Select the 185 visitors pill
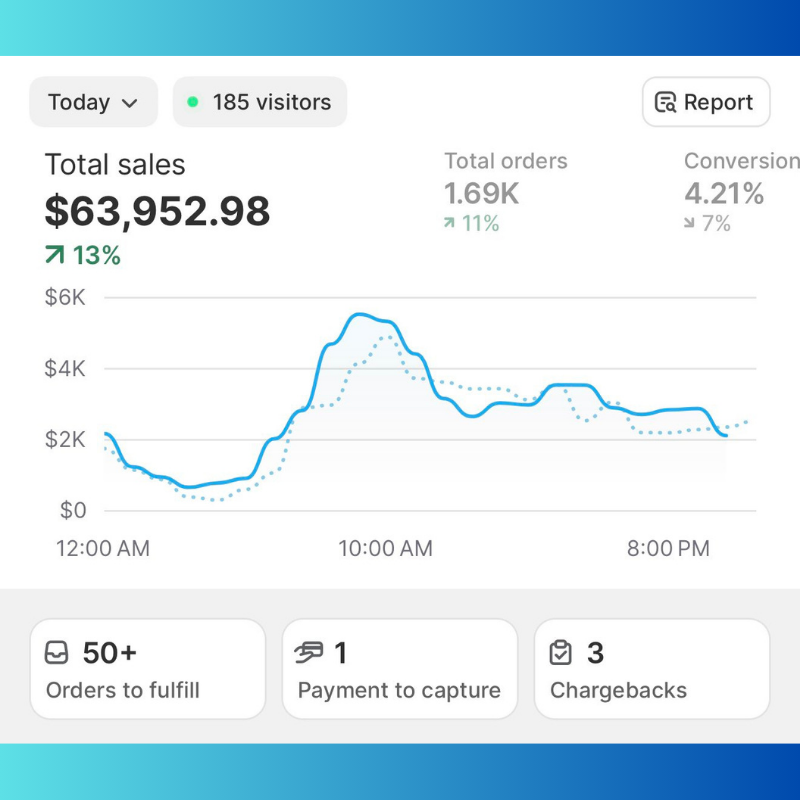Screen dimensions: 800x800 [260, 102]
